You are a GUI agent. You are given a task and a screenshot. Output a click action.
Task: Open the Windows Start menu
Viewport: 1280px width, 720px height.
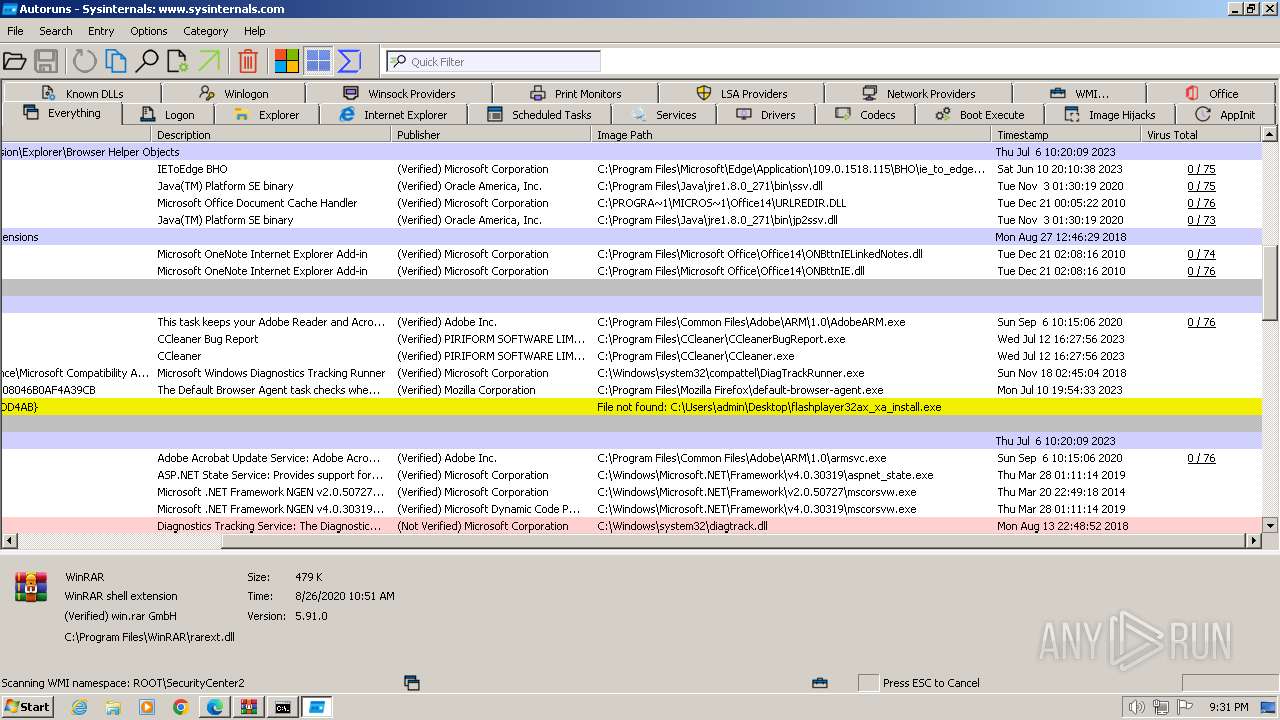click(x=27, y=707)
